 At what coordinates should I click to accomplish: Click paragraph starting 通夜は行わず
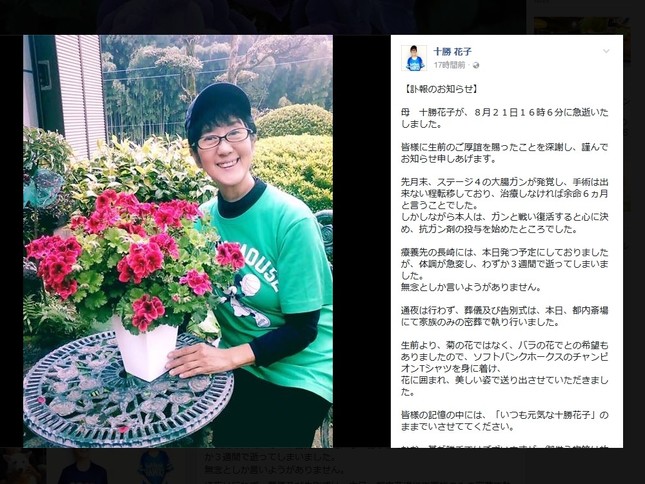(505, 316)
